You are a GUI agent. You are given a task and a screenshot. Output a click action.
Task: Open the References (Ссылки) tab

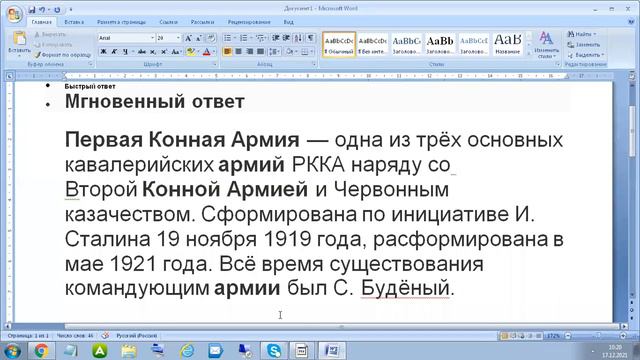coord(168,22)
